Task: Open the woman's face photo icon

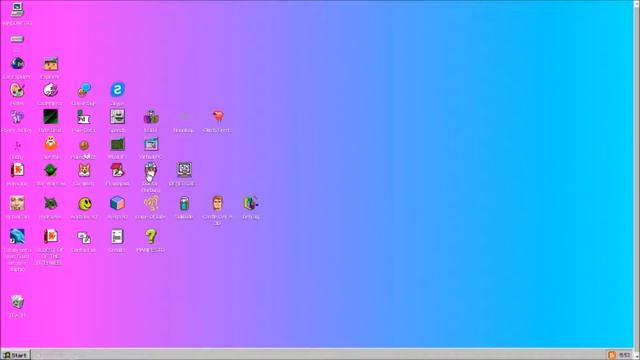Action: pos(17,203)
